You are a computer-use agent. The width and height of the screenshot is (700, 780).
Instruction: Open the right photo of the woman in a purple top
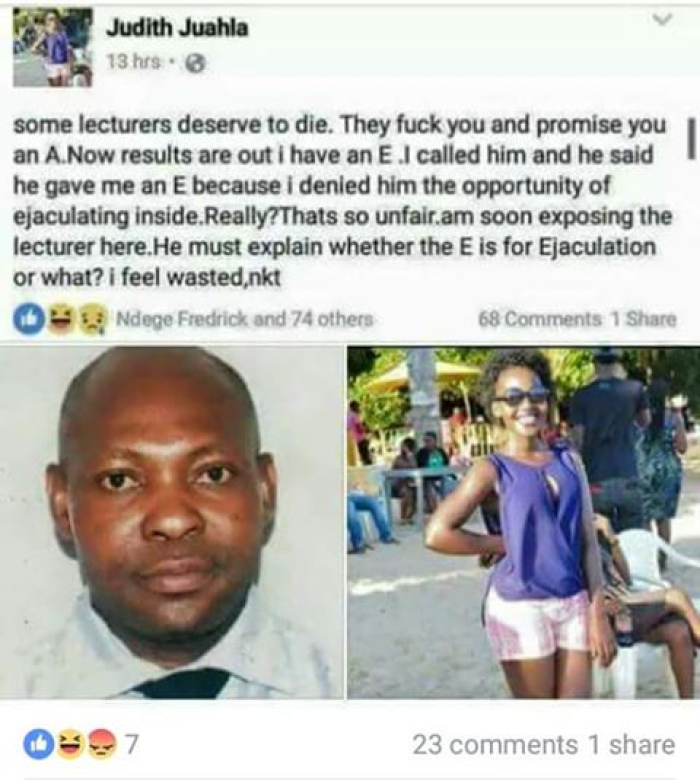[x=523, y=522]
